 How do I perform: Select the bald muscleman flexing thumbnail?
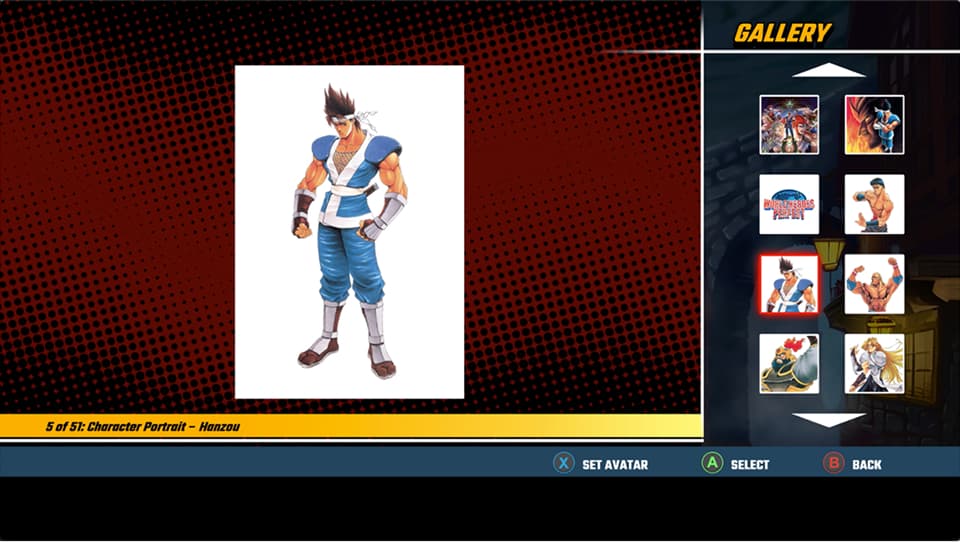tap(874, 284)
